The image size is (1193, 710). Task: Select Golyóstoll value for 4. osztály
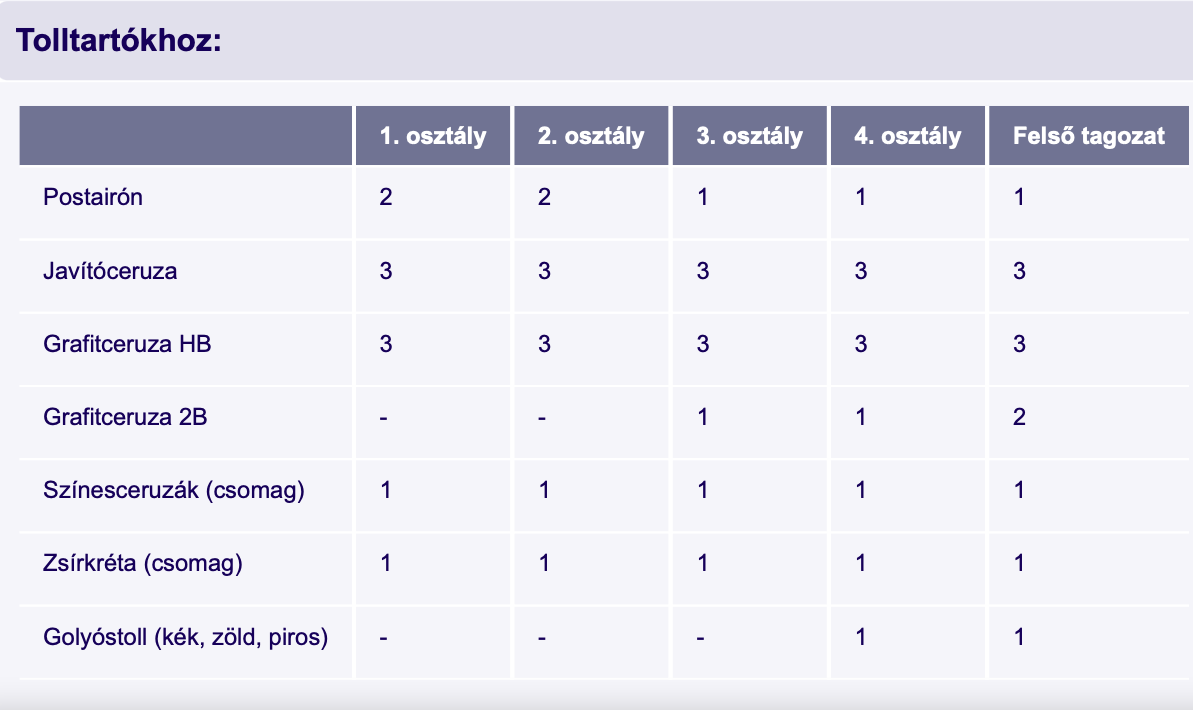pos(861,637)
